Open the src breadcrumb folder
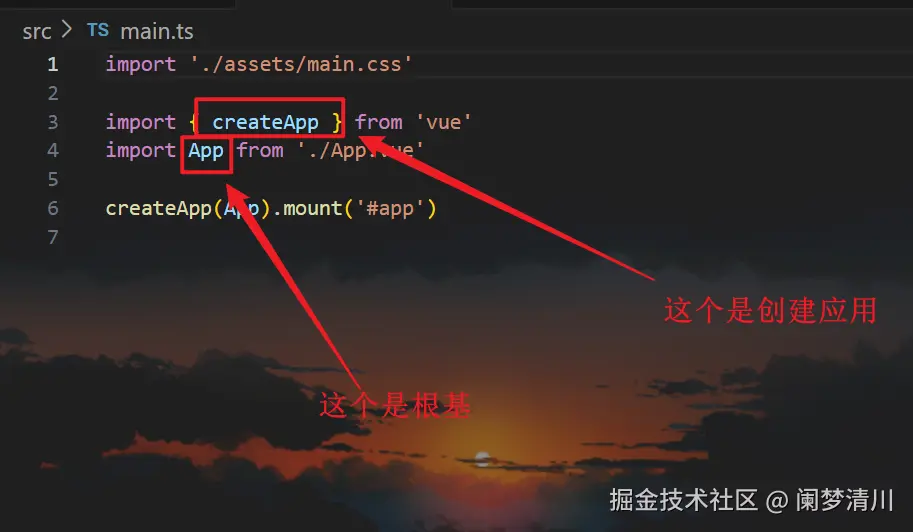The width and height of the screenshot is (913, 532). [x=37, y=31]
